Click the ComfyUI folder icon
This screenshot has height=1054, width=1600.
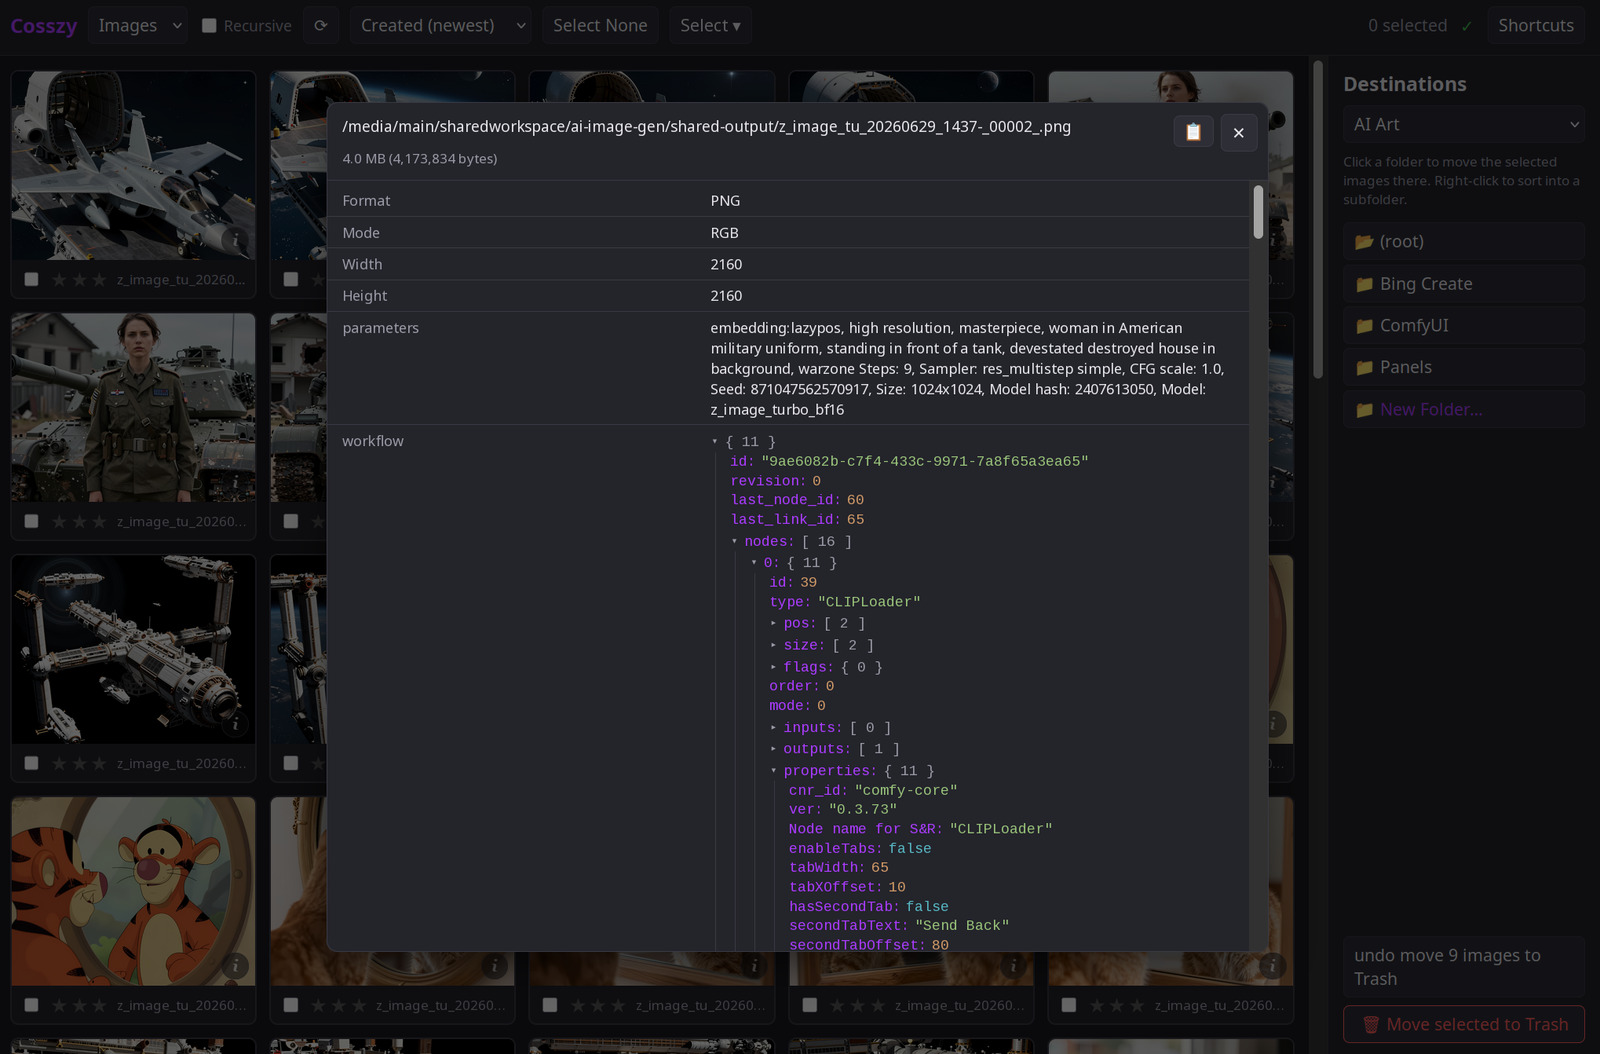click(x=1364, y=326)
